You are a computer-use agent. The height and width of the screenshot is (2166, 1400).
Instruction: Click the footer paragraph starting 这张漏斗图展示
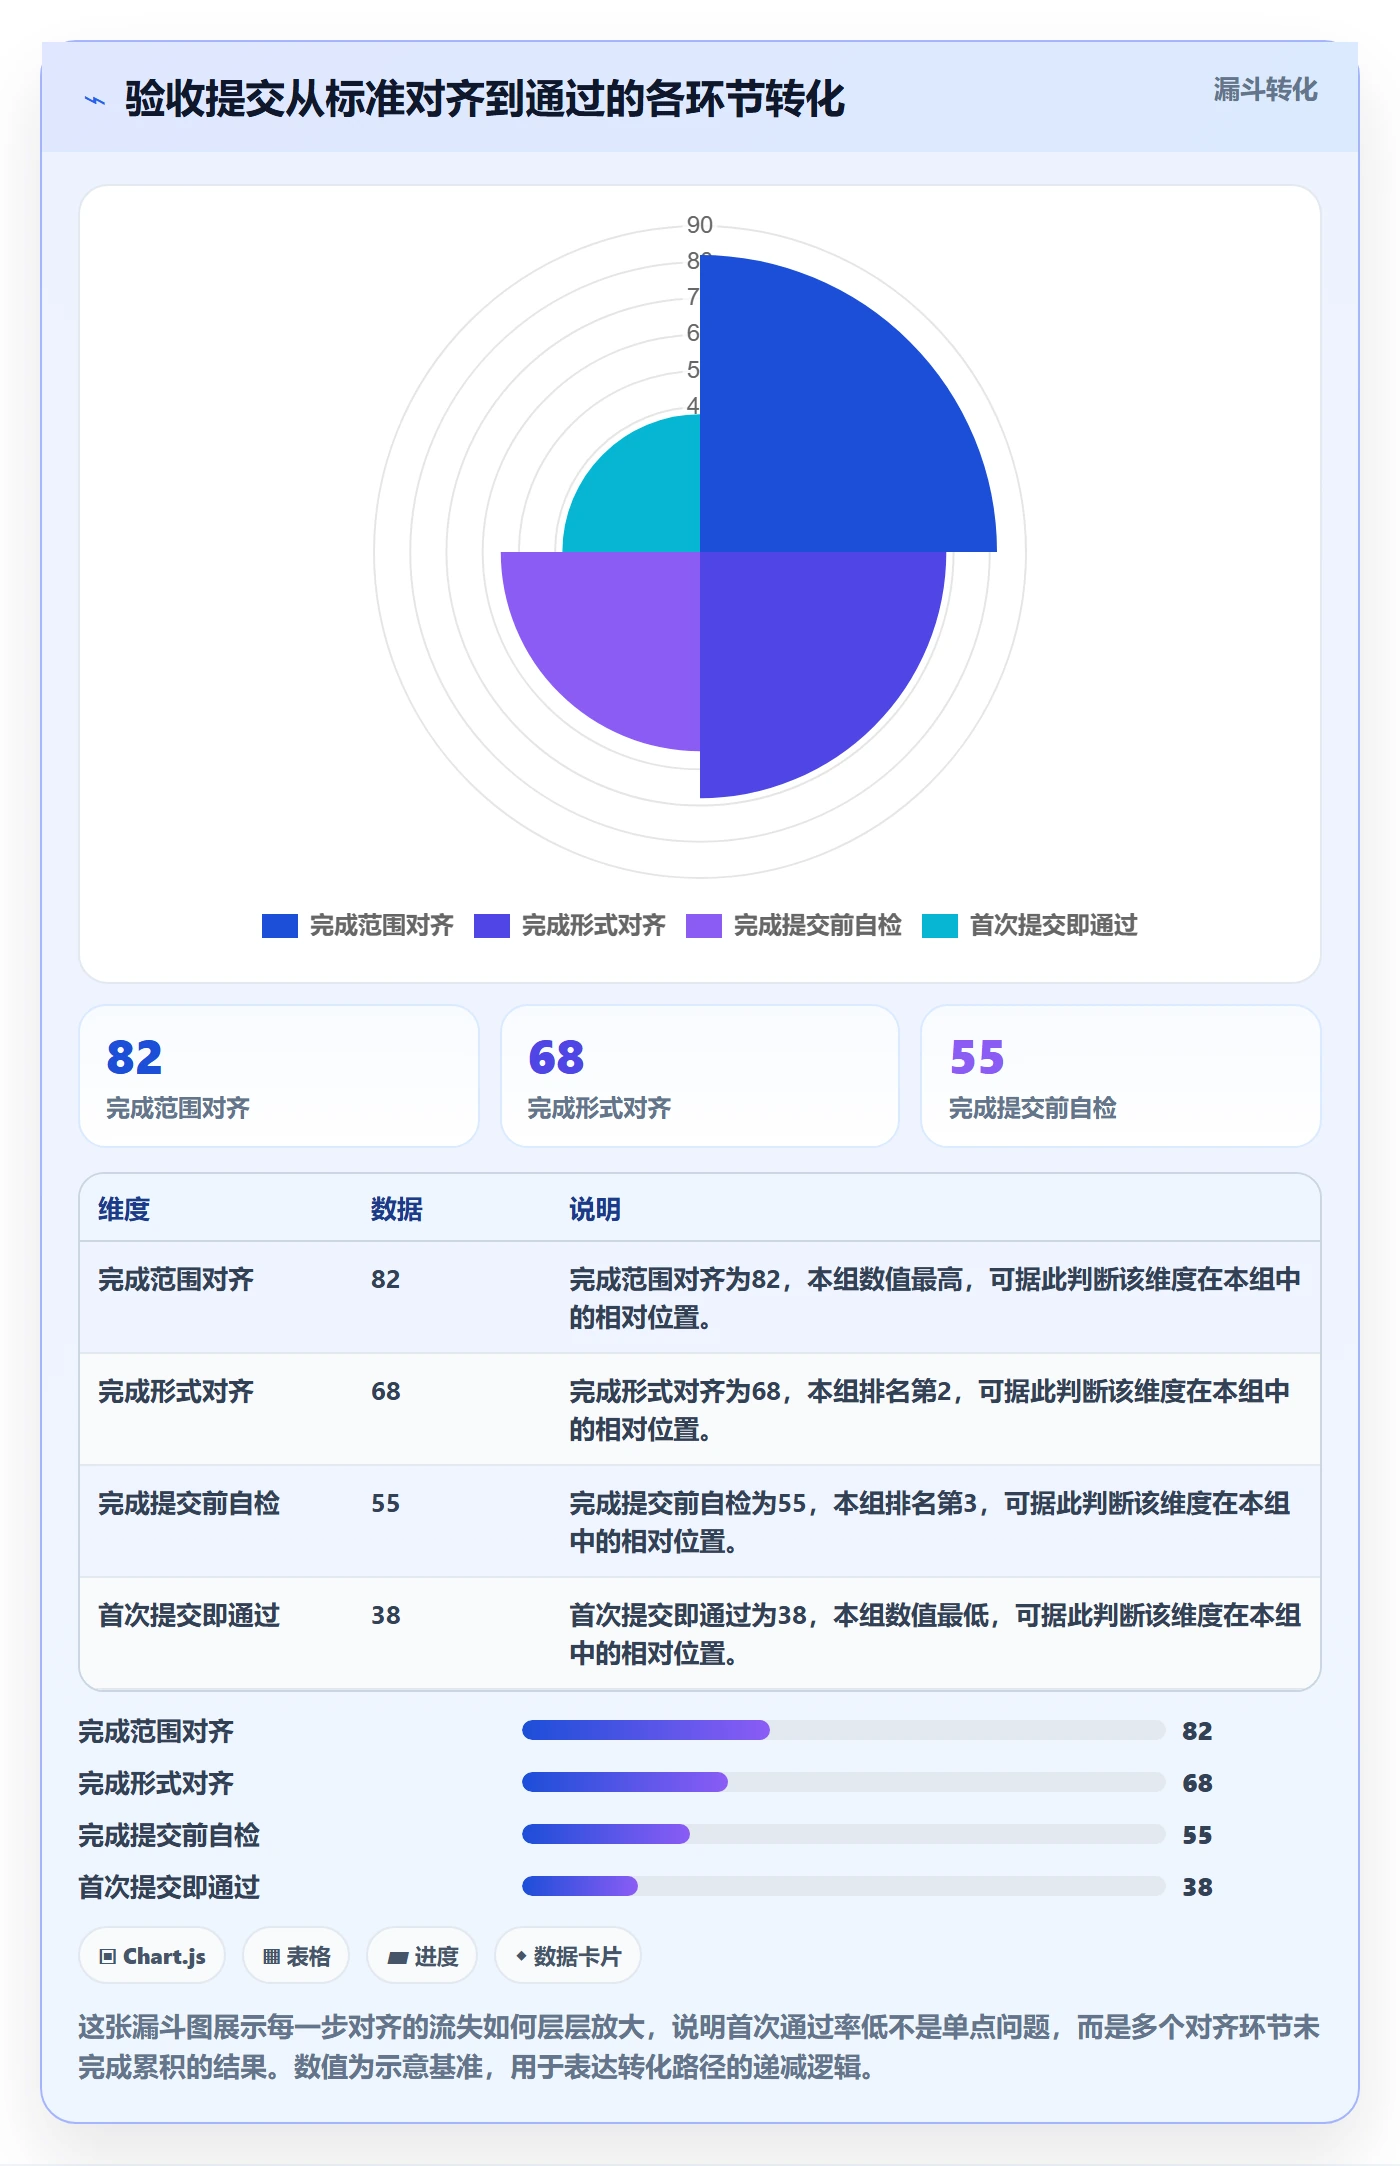(x=699, y=2047)
